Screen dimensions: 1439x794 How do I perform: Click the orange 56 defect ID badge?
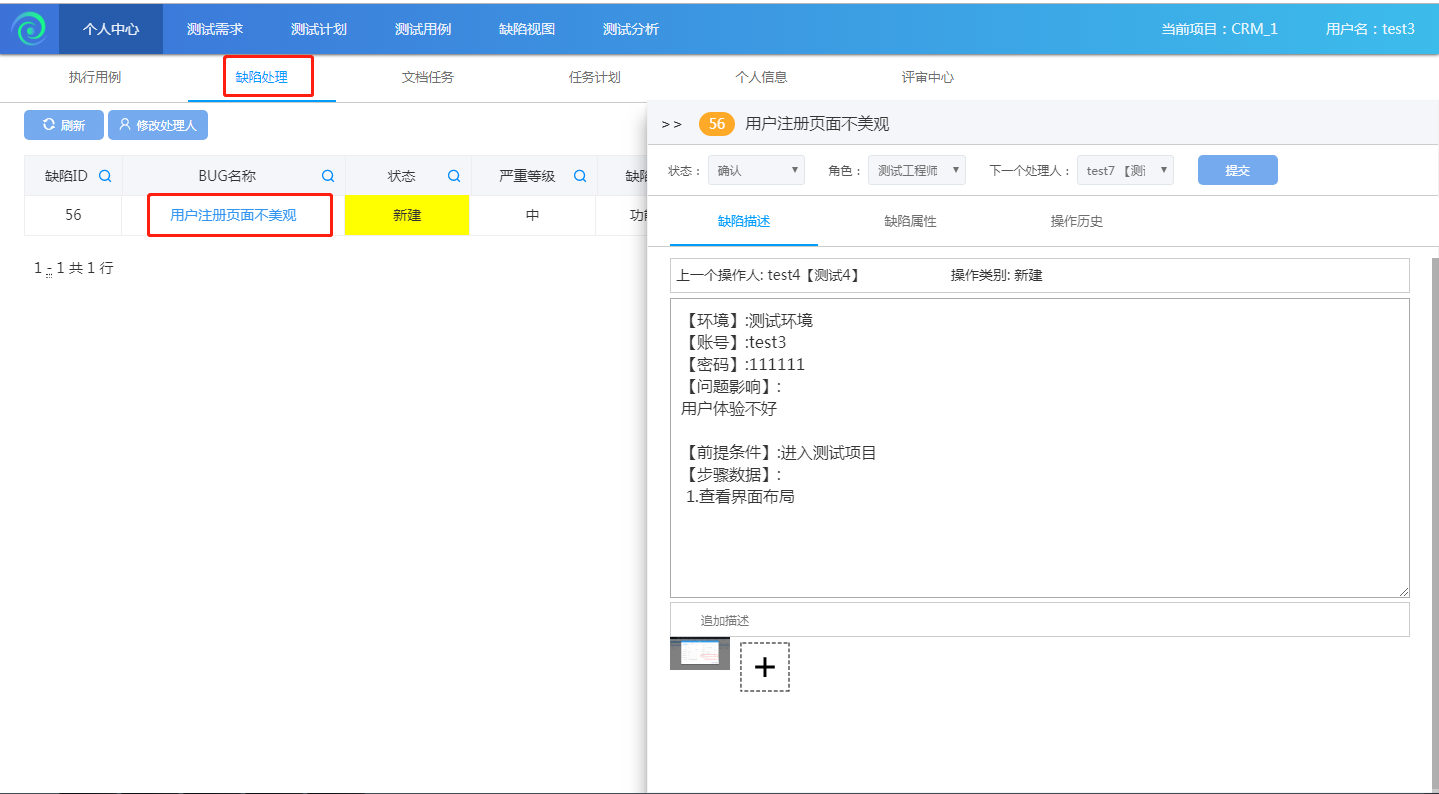click(716, 124)
